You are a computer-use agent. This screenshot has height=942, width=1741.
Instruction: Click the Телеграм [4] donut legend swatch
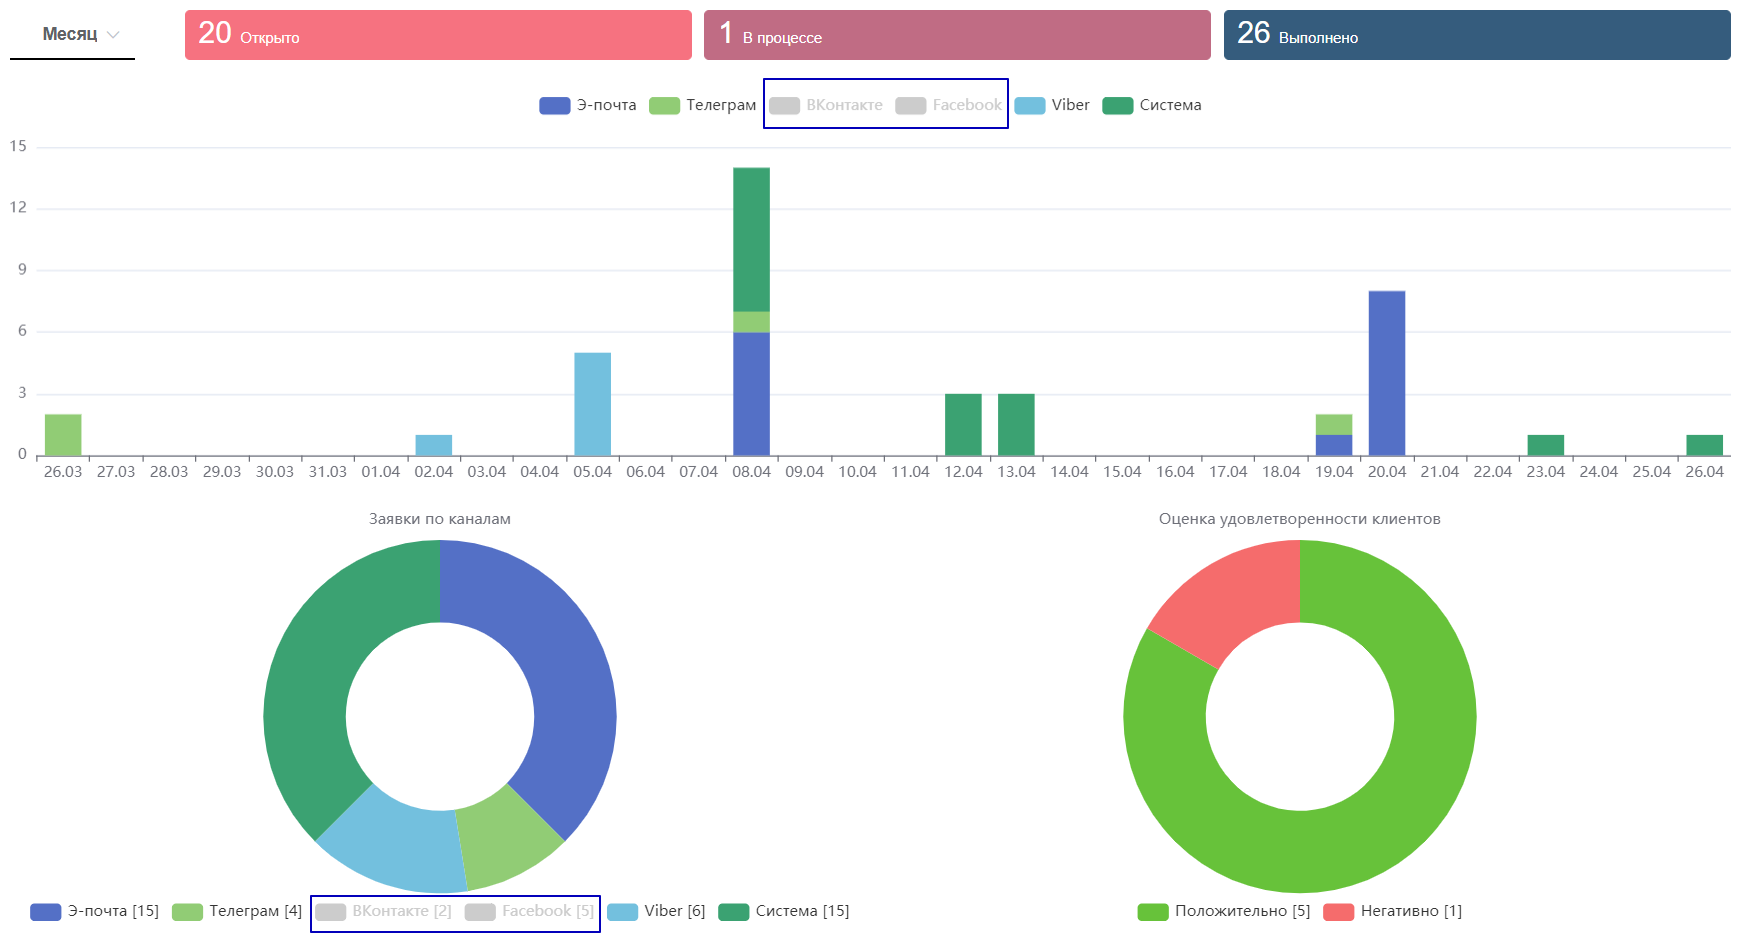click(x=188, y=912)
